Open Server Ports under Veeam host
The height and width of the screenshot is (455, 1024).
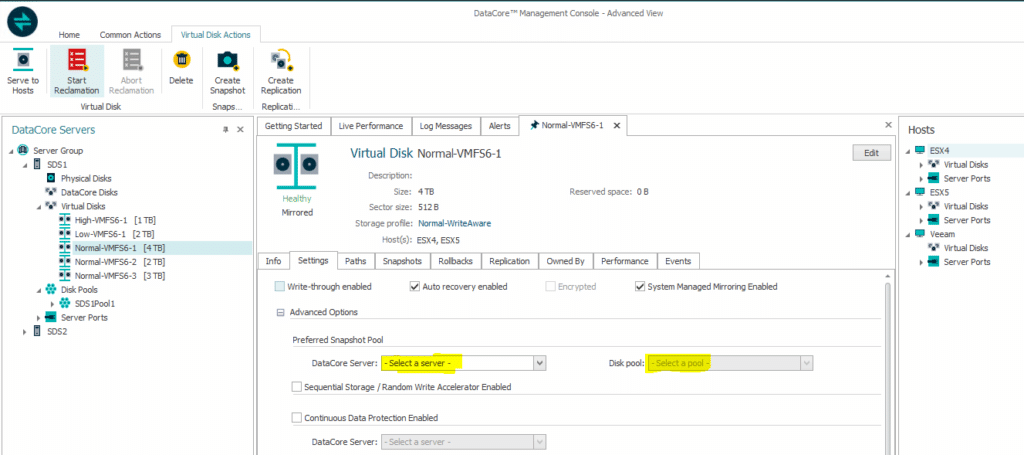pos(967,262)
